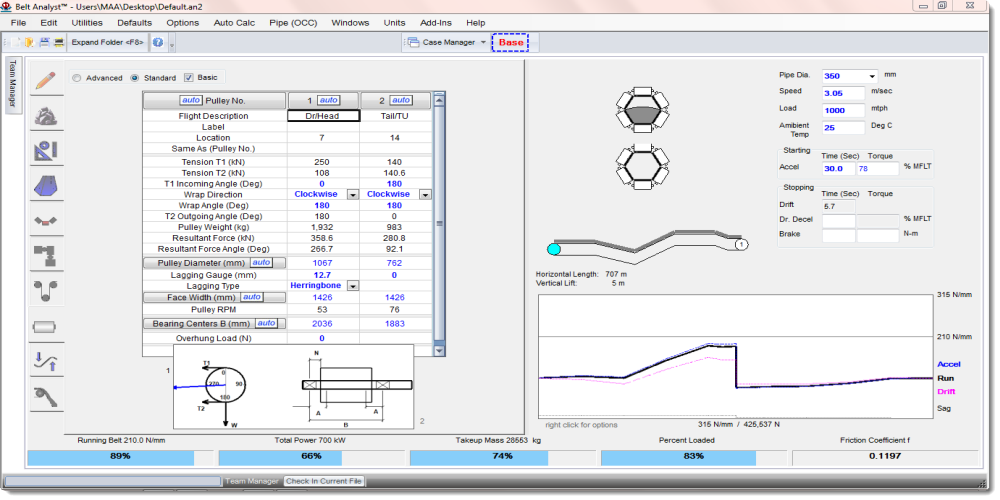Click the Bearing Centers B (mm) button
The width and height of the screenshot is (1000, 500).
pyautogui.click(x=214, y=323)
